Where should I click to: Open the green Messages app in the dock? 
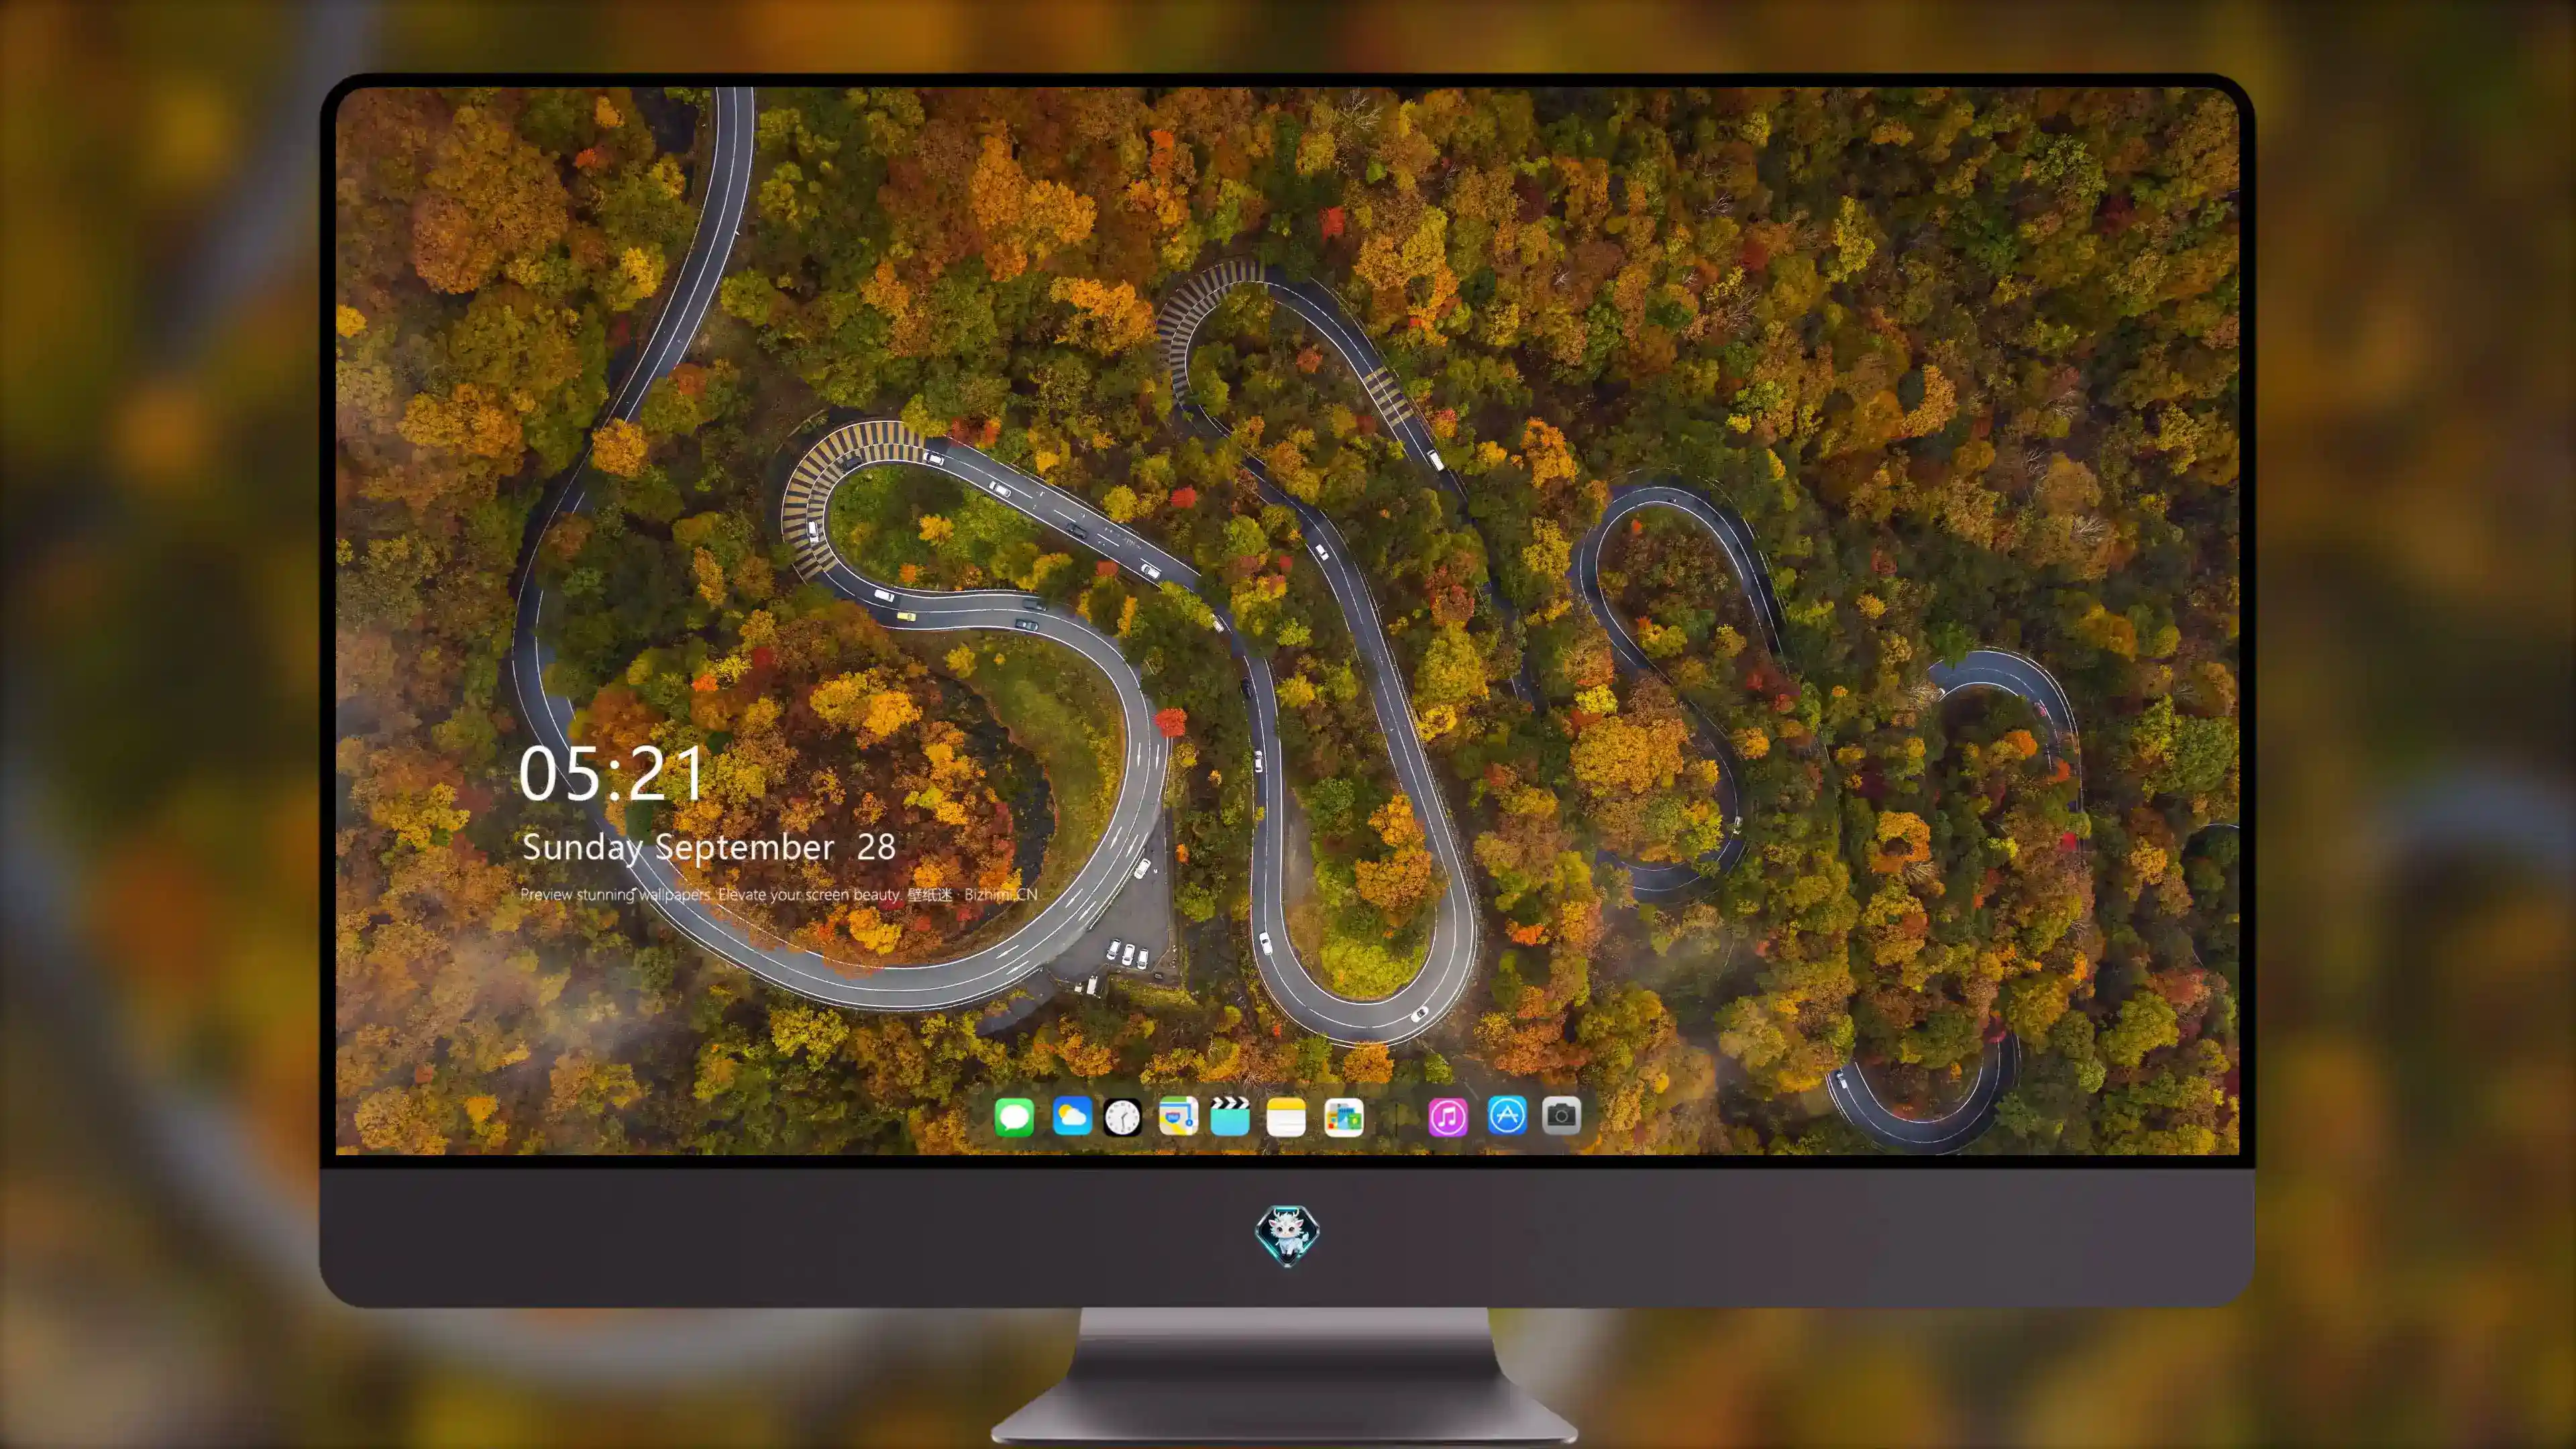(1014, 1116)
